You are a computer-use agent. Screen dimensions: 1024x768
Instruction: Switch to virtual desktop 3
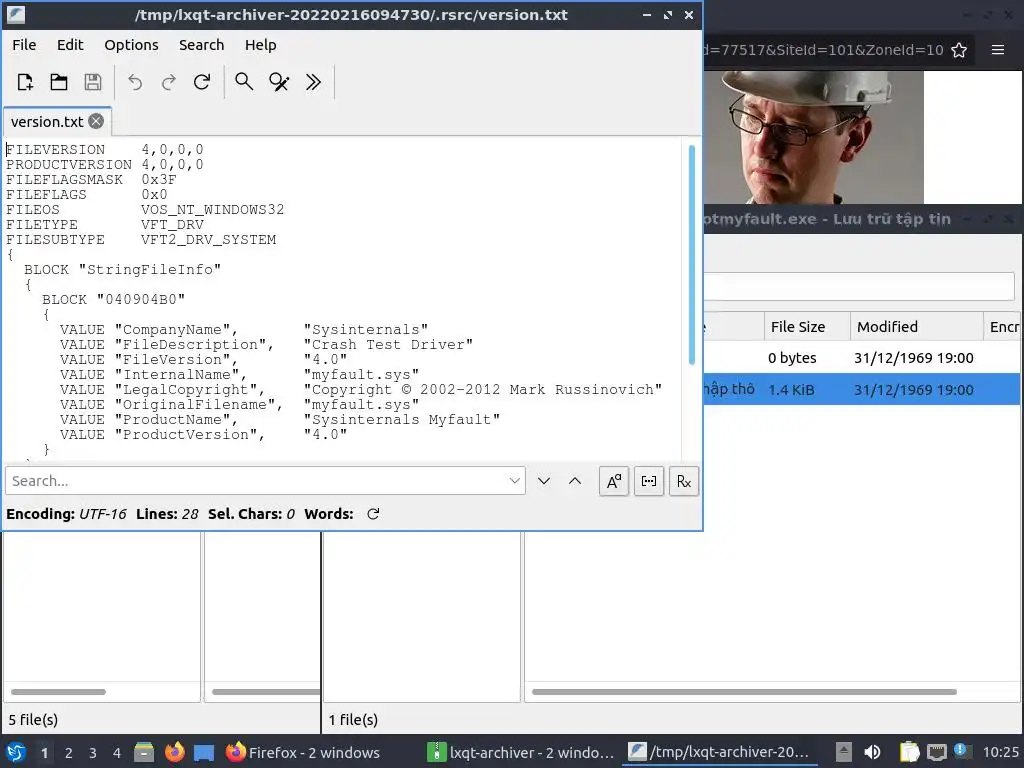point(93,753)
